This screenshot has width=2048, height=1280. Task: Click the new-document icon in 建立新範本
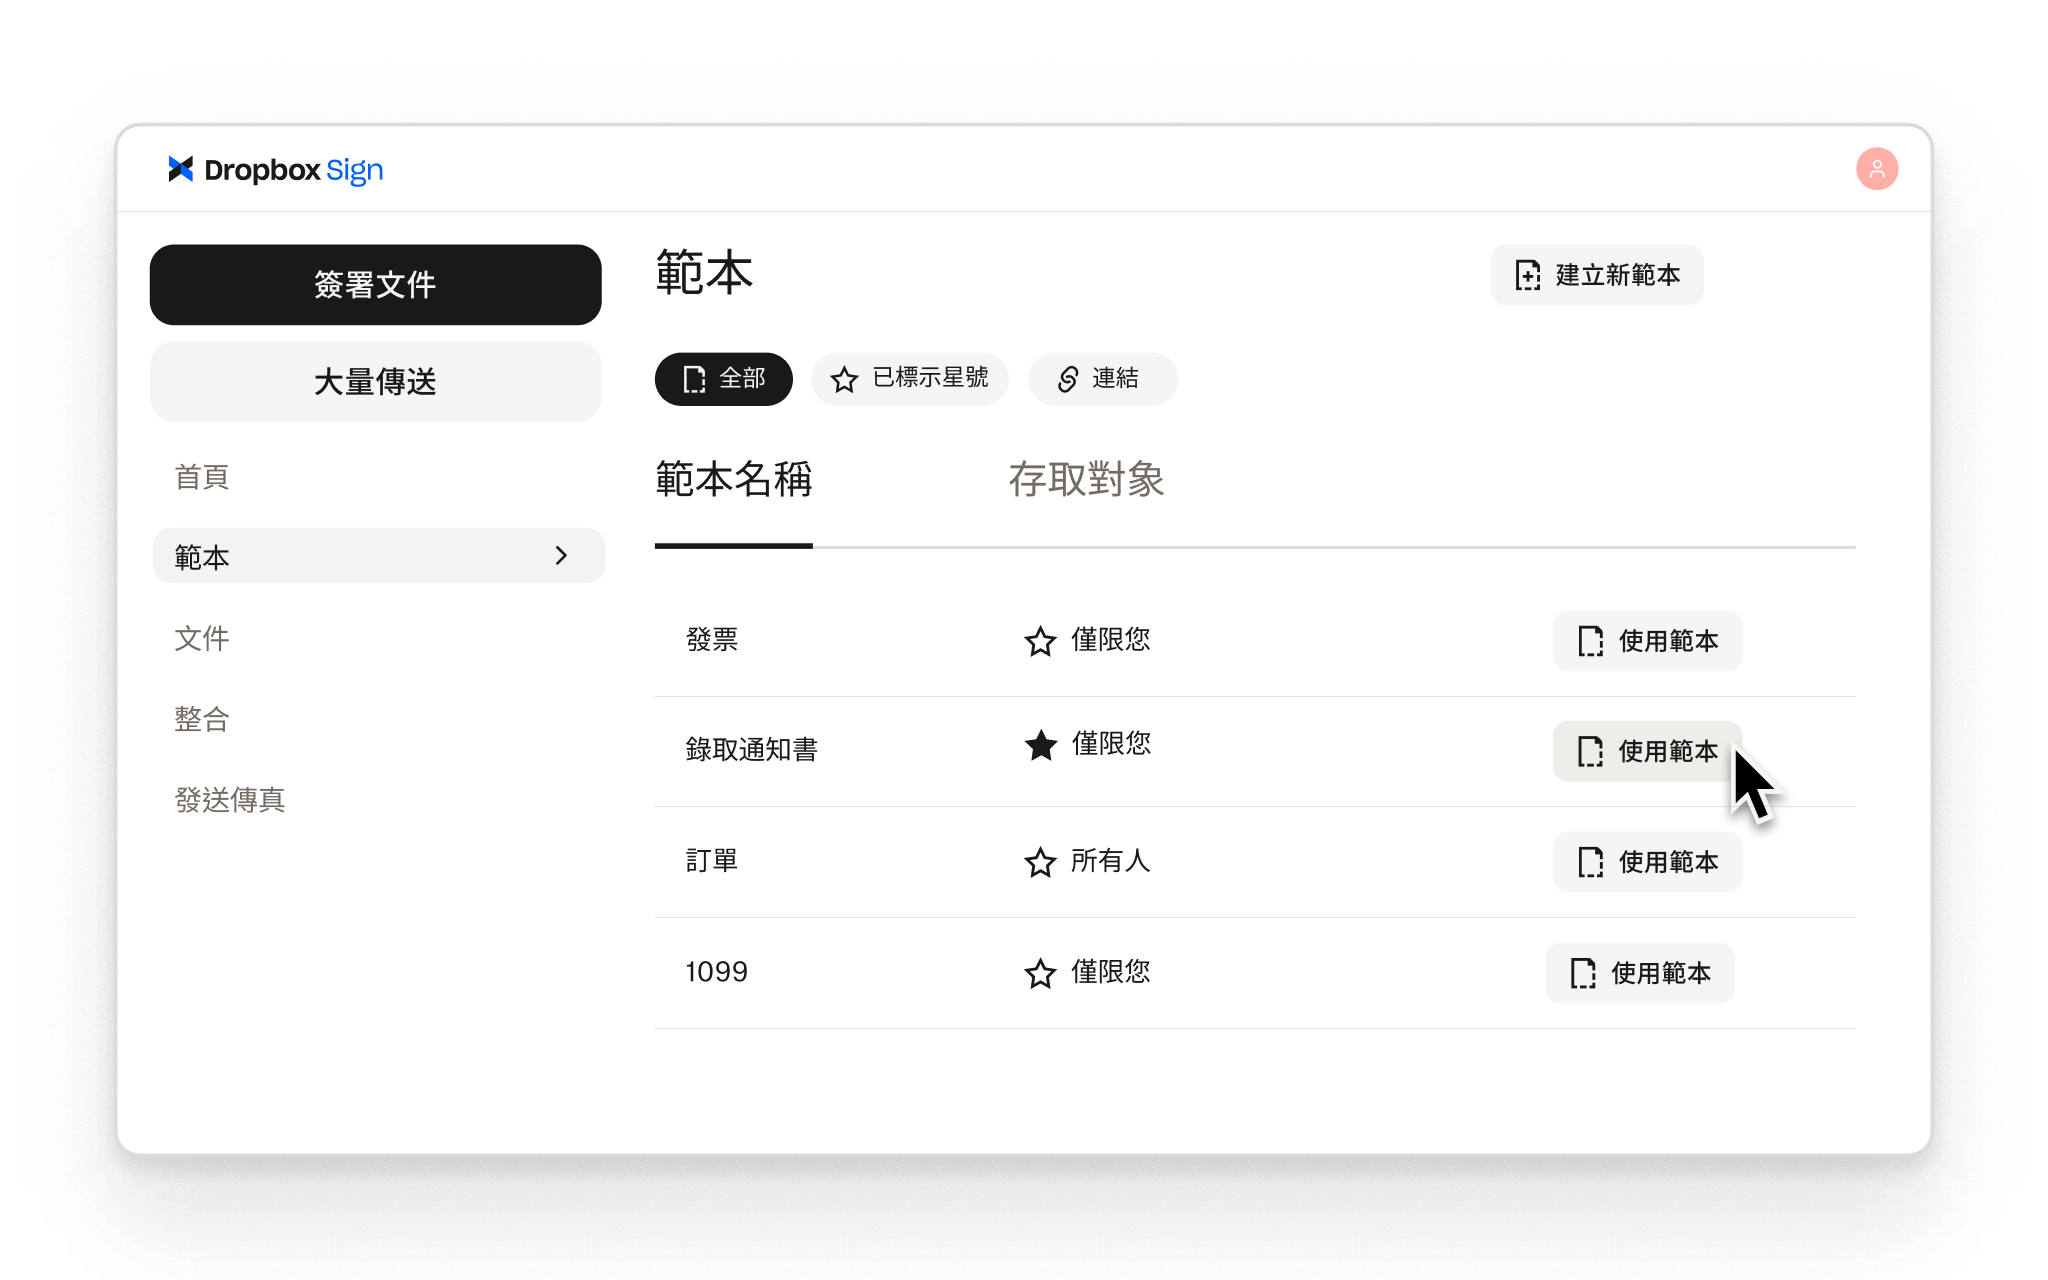1528,275
